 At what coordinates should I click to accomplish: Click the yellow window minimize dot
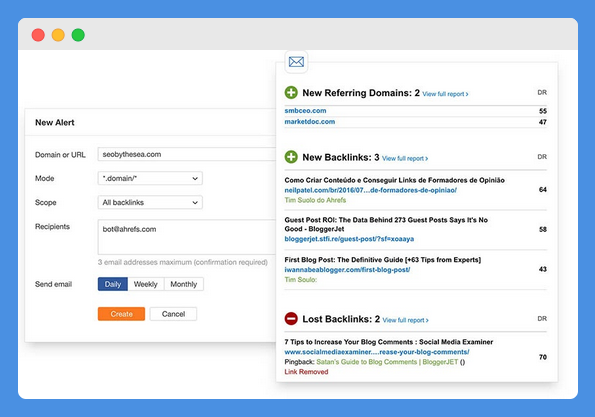coord(58,35)
